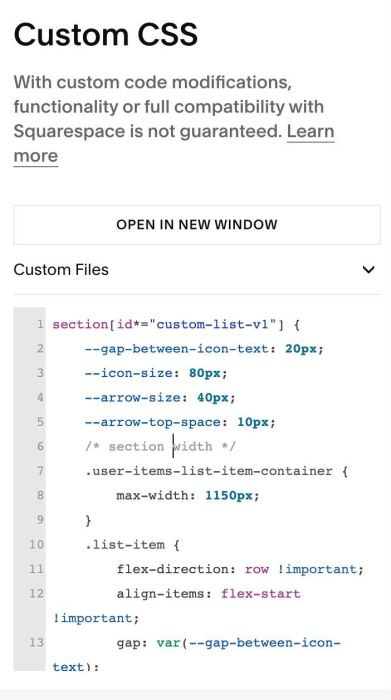
Task: Click code line 'section[id*="custom-list-v1"] {'
Action: click(x=177, y=324)
